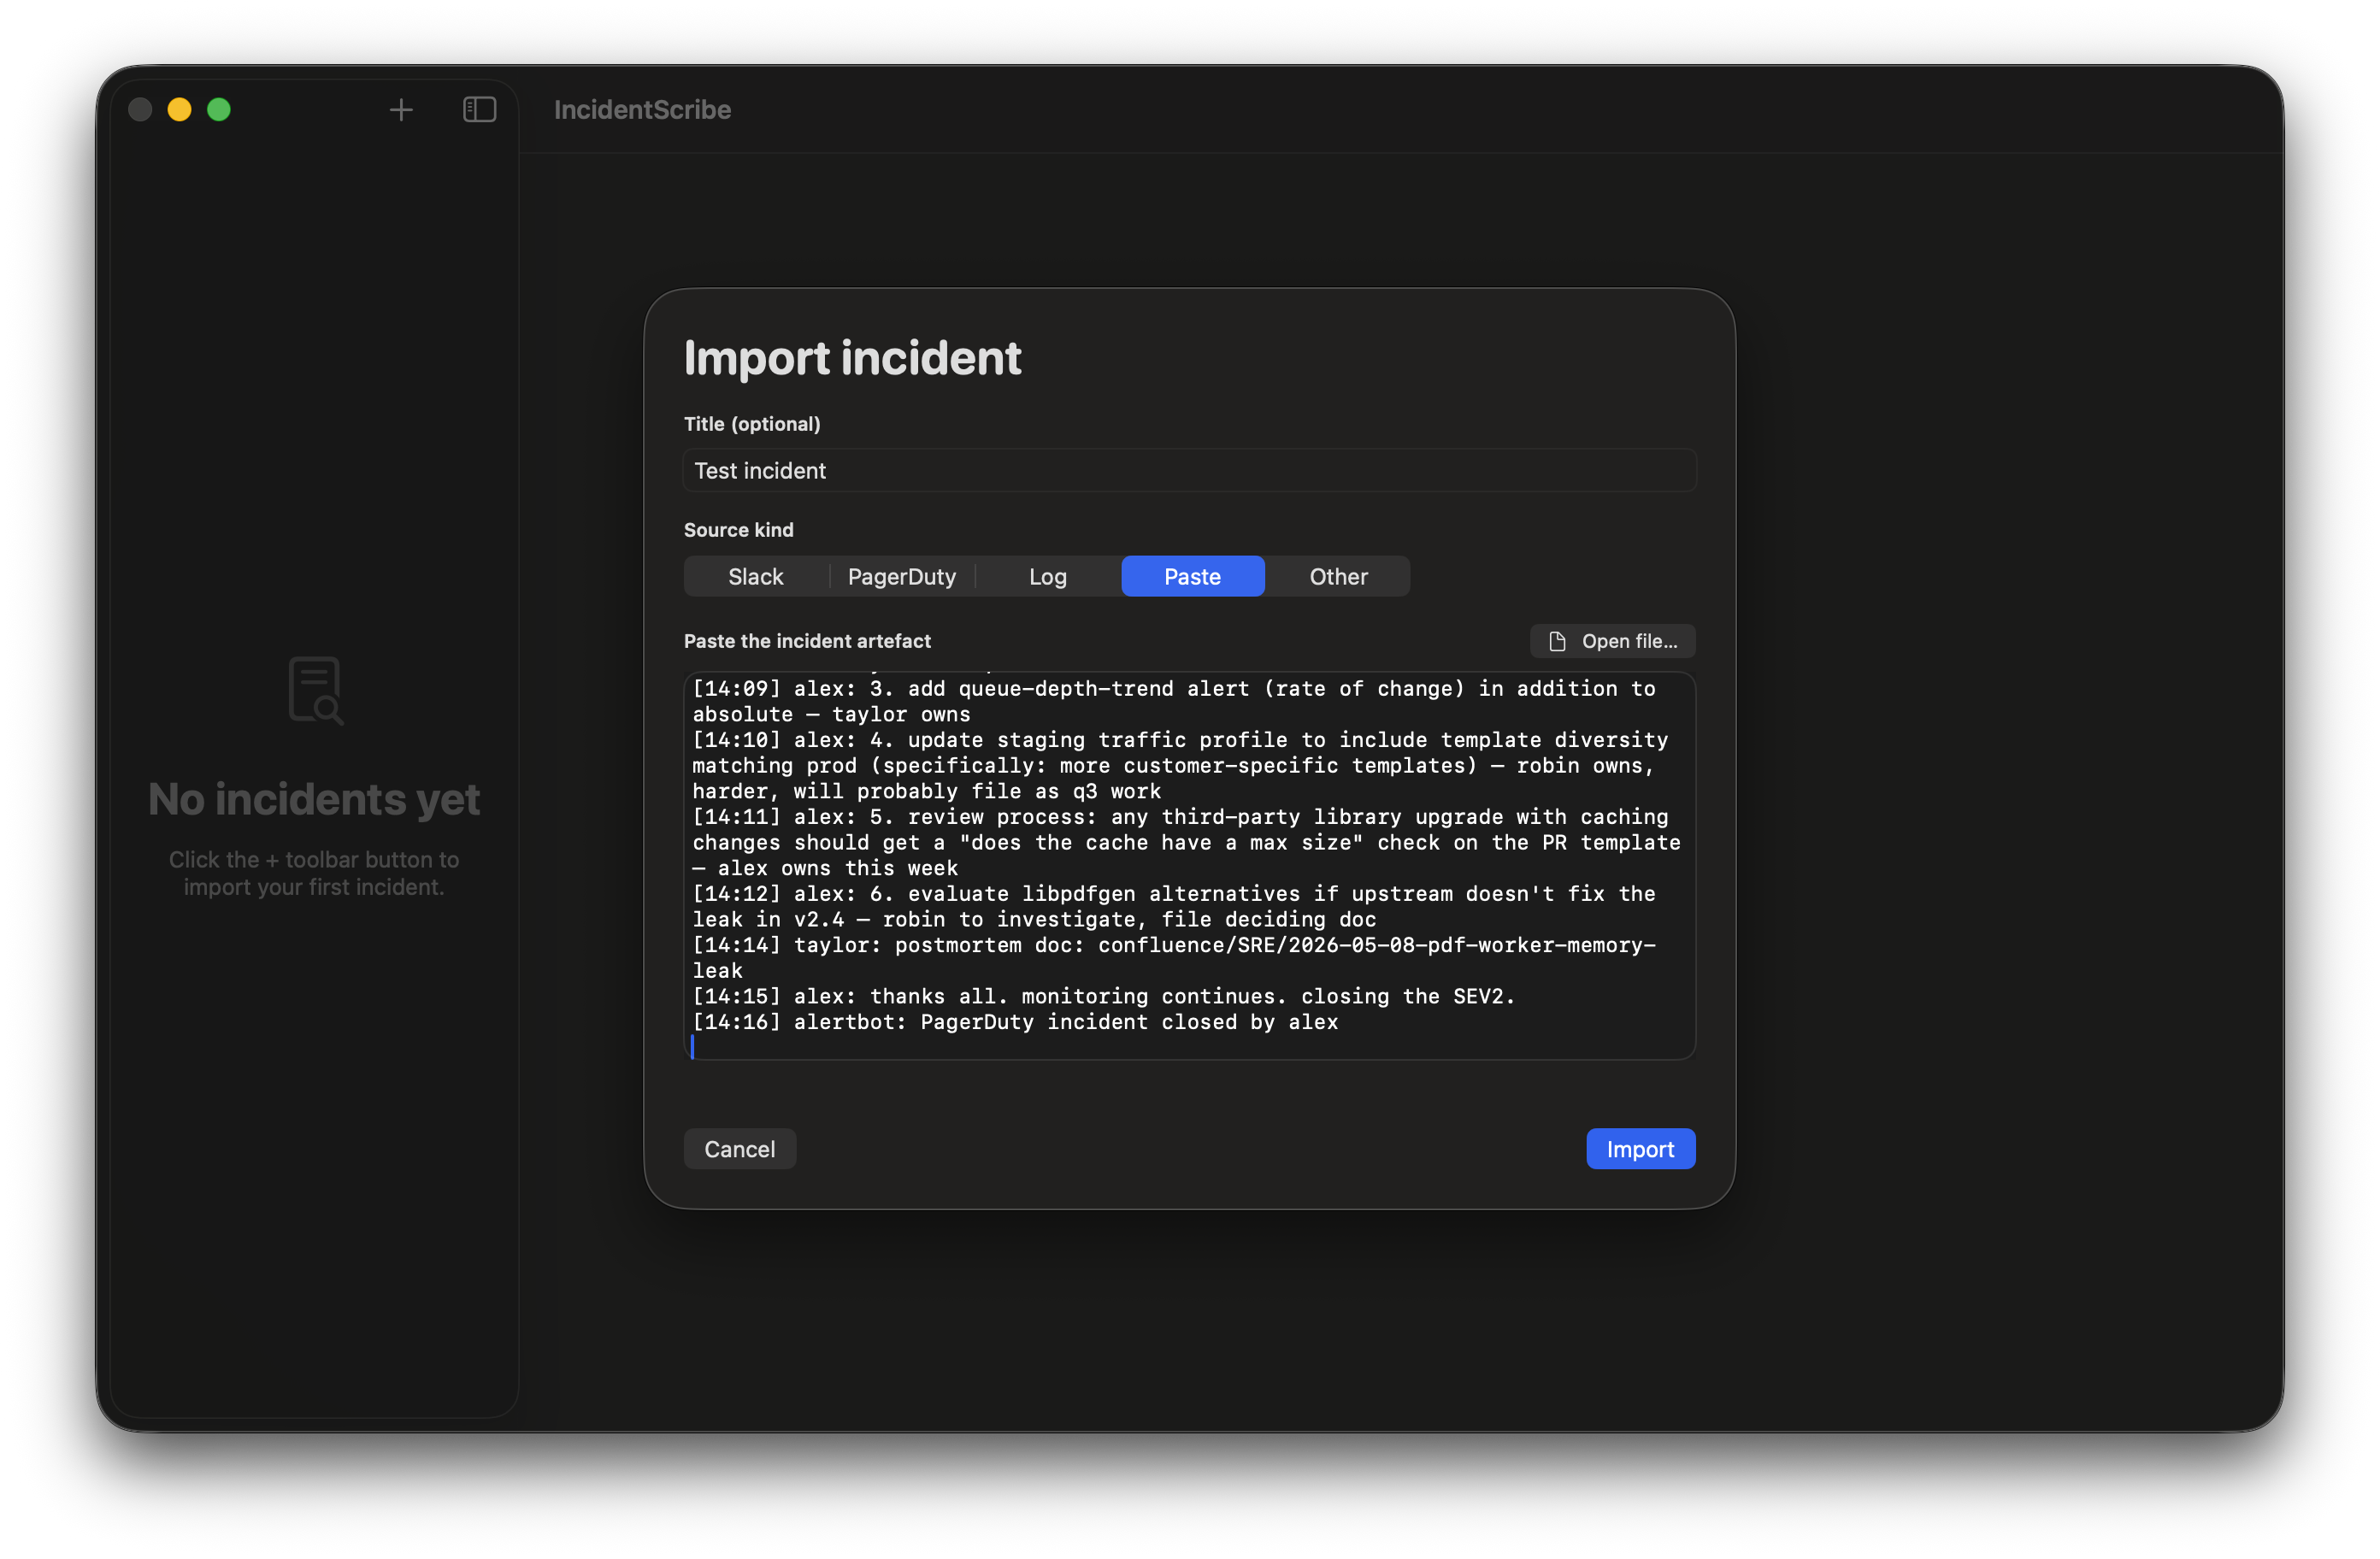Click the line mentioning PagerDuty incident closed by alex
Screen dimensions: 2380x1559
point(1015,1022)
